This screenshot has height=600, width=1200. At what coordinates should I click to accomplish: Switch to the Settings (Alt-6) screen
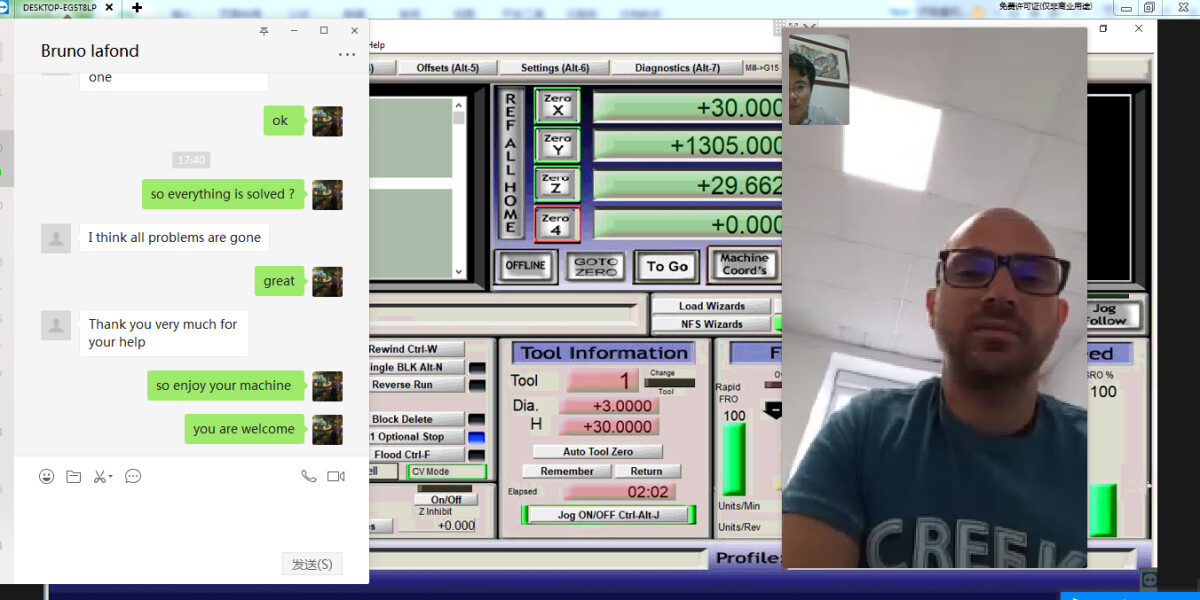[x=555, y=68]
